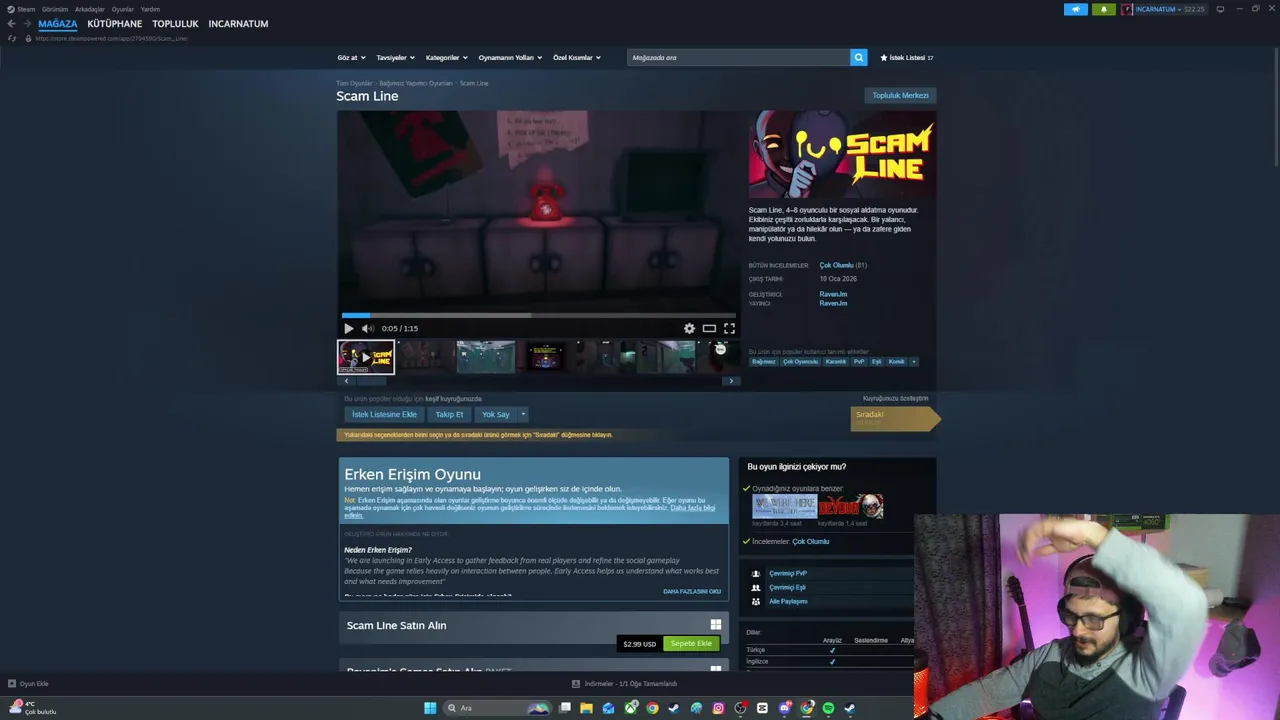Open Topluluk Merkezi button

tap(900, 96)
